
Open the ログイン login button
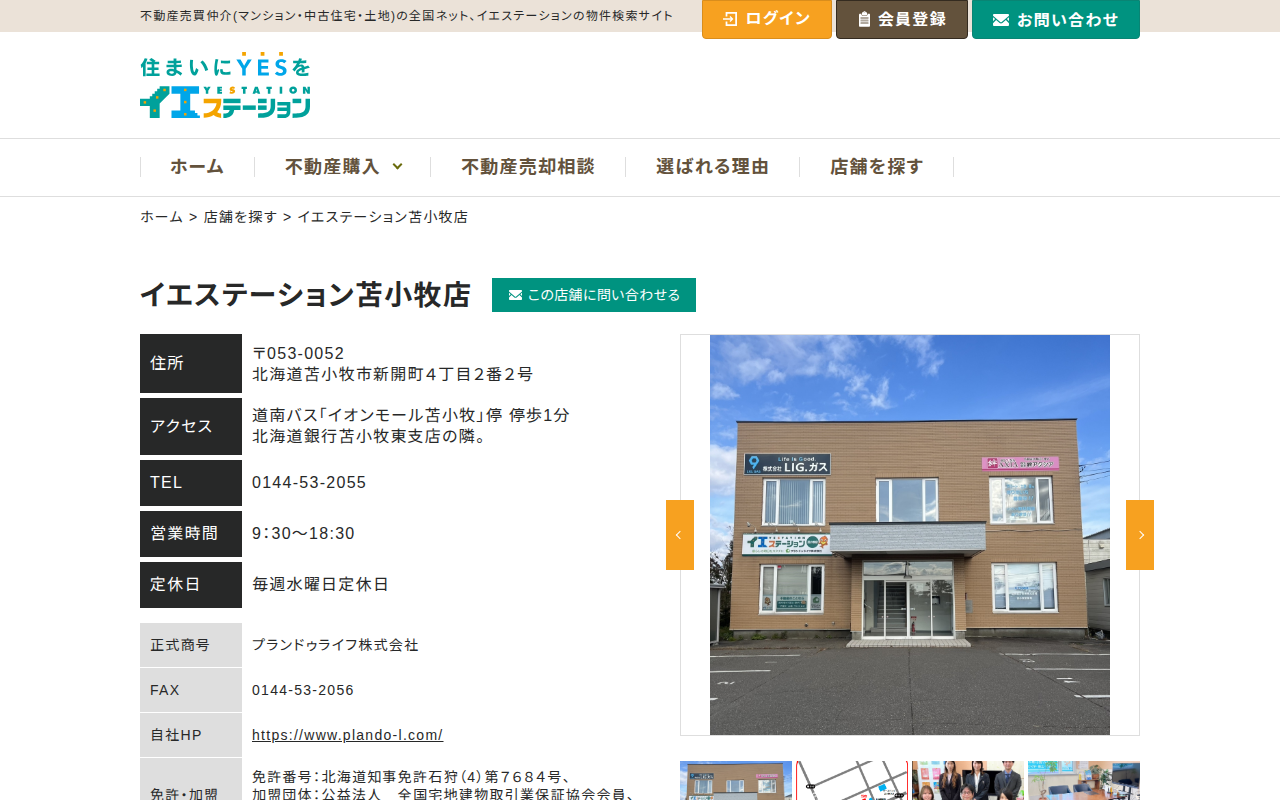(x=767, y=19)
